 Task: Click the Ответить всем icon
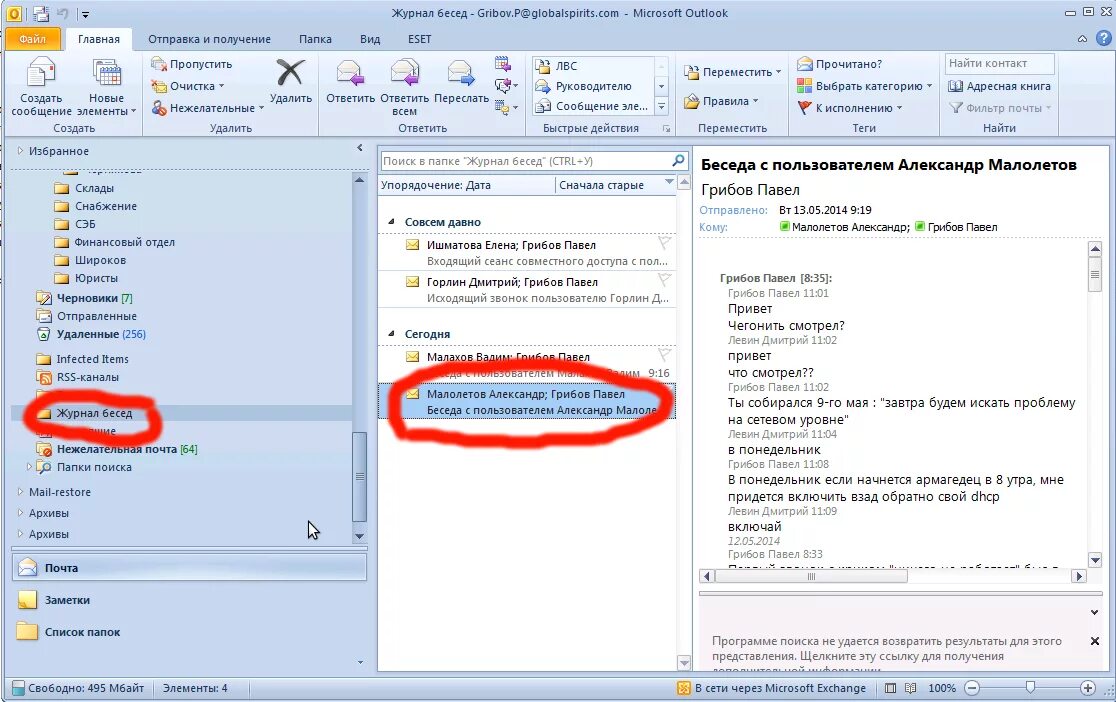[404, 73]
